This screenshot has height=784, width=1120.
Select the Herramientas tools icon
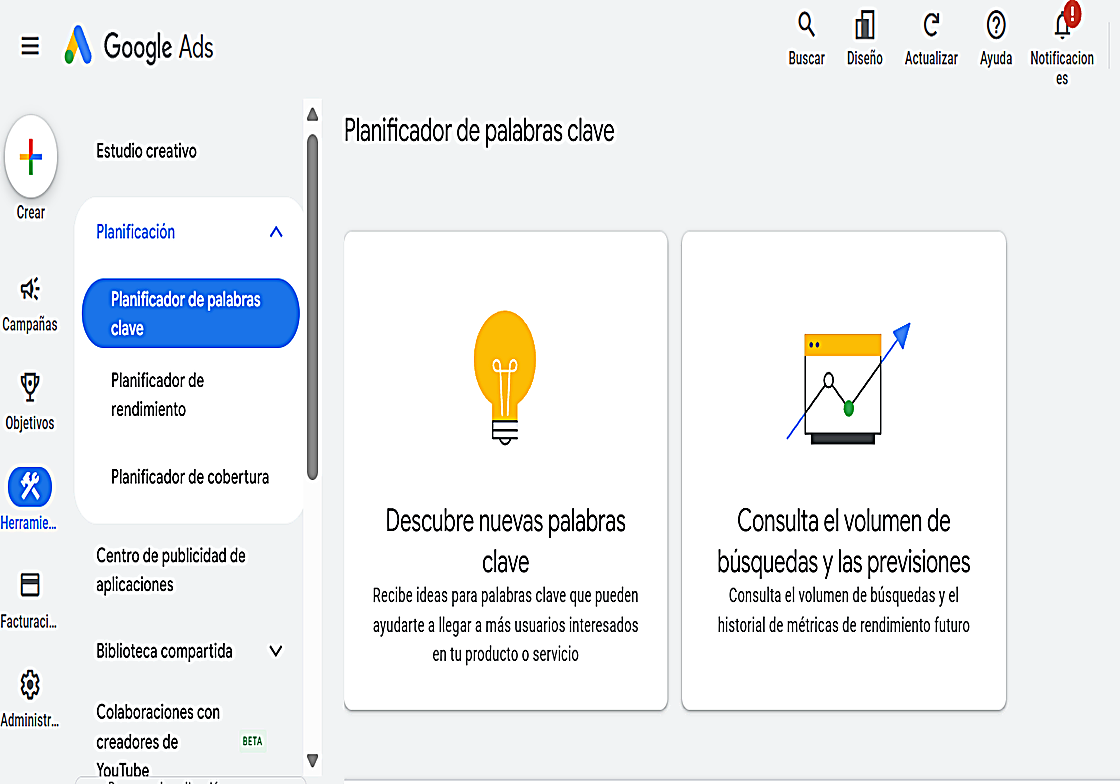pyautogui.click(x=30, y=487)
